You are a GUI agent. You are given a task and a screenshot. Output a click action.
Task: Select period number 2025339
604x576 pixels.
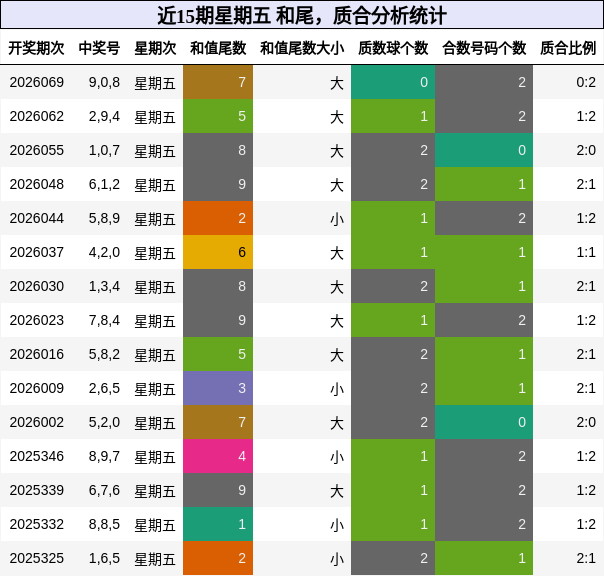pyautogui.click(x=37, y=490)
